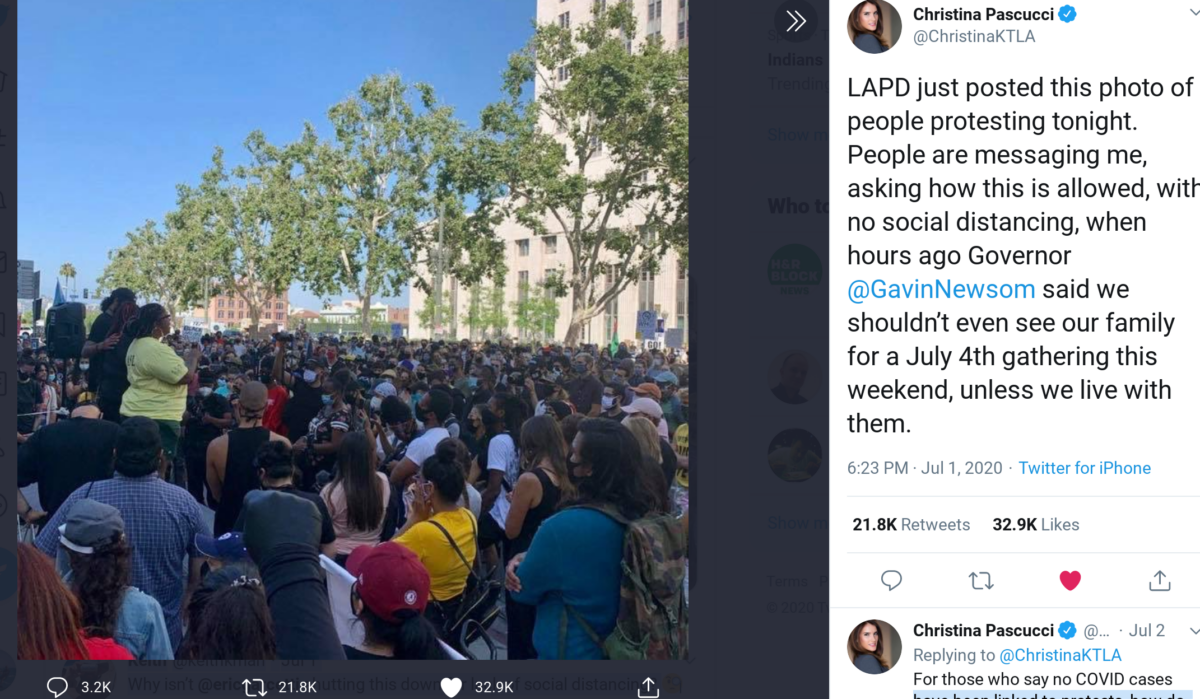Collapse sidebar with double chevron button
The image size is (1200, 699).
pos(796,21)
